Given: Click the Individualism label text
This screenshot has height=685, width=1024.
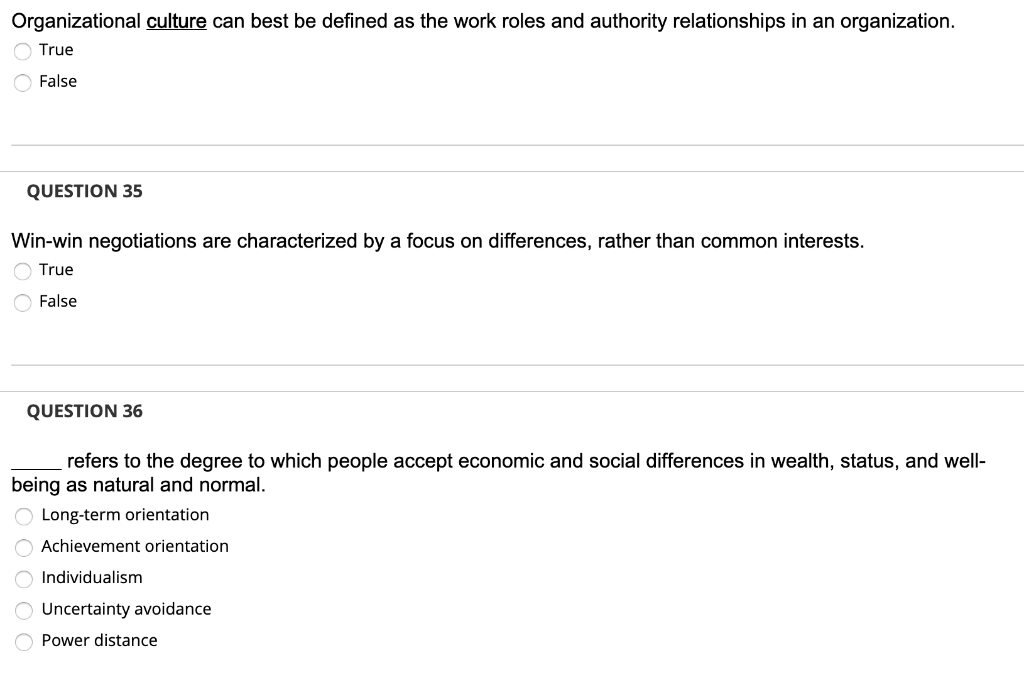Looking at the screenshot, I should click(x=92, y=578).
